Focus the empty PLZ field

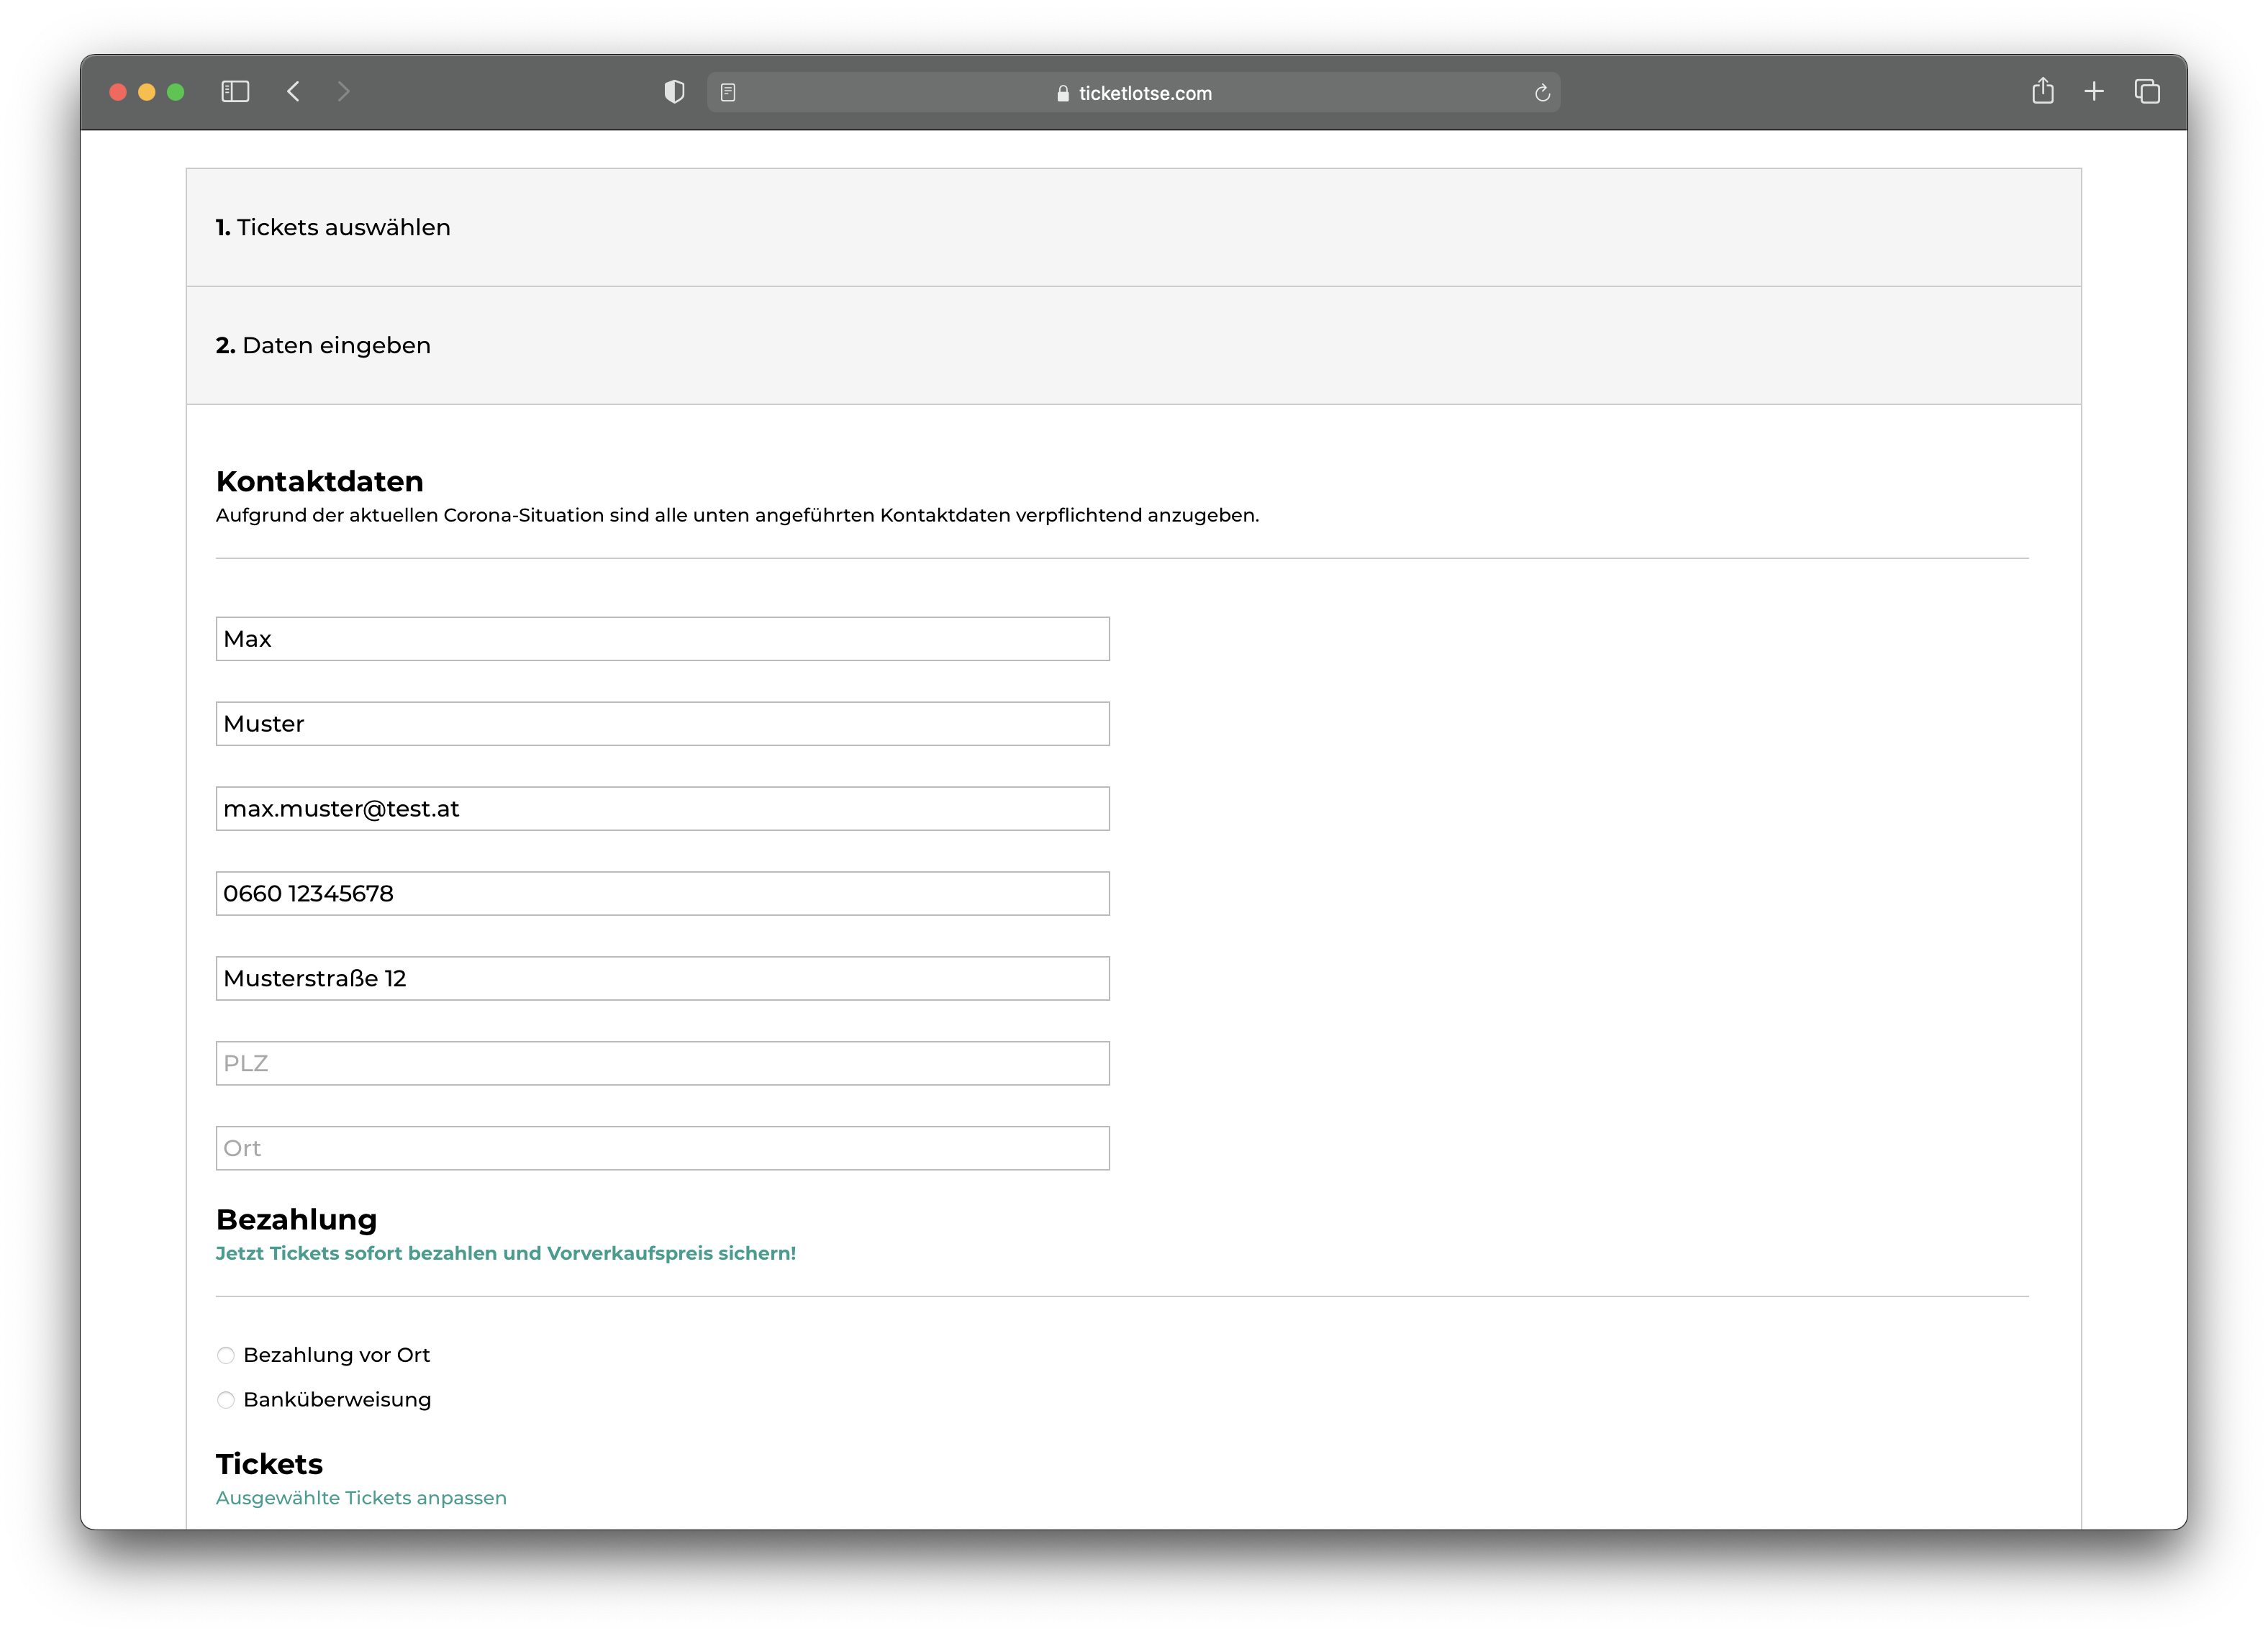[662, 1064]
